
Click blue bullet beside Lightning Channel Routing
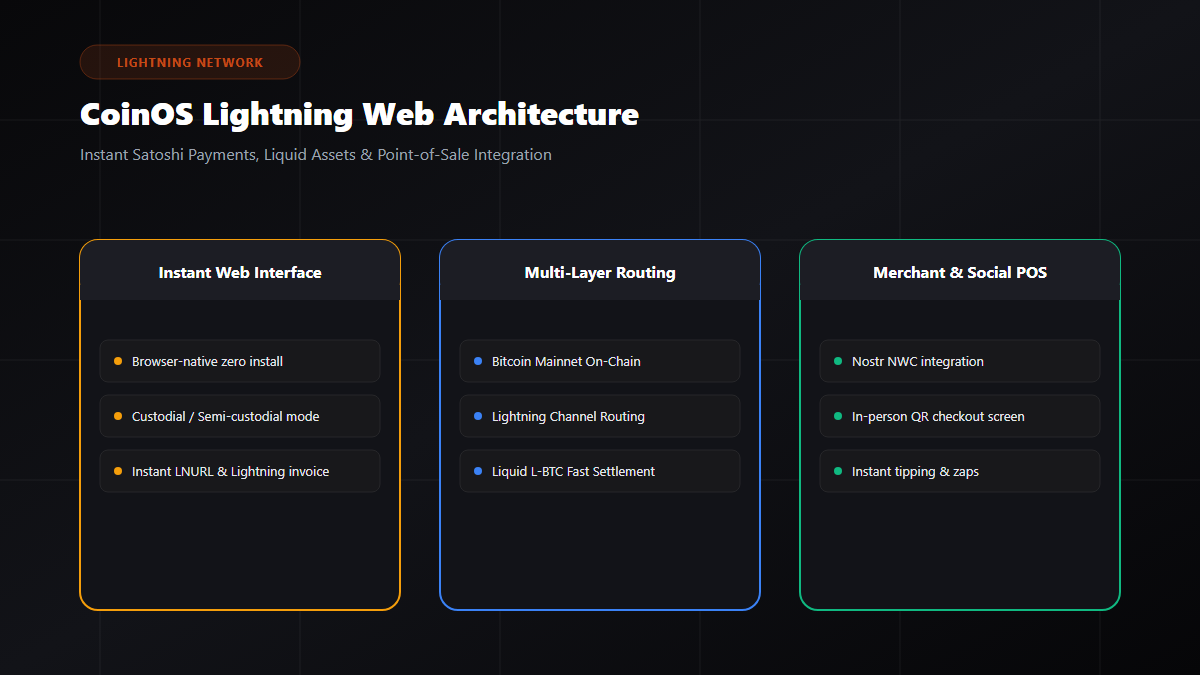[478, 416]
